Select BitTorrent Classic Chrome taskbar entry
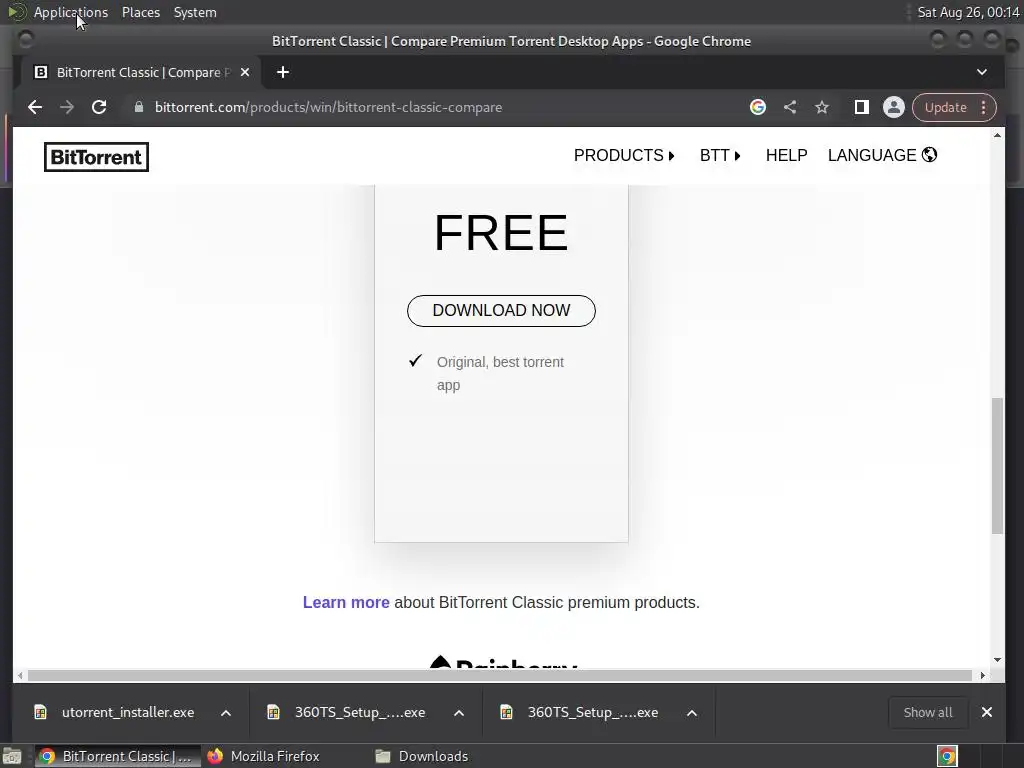This screenshot has height=768, width=1024. tap(116, 756)
